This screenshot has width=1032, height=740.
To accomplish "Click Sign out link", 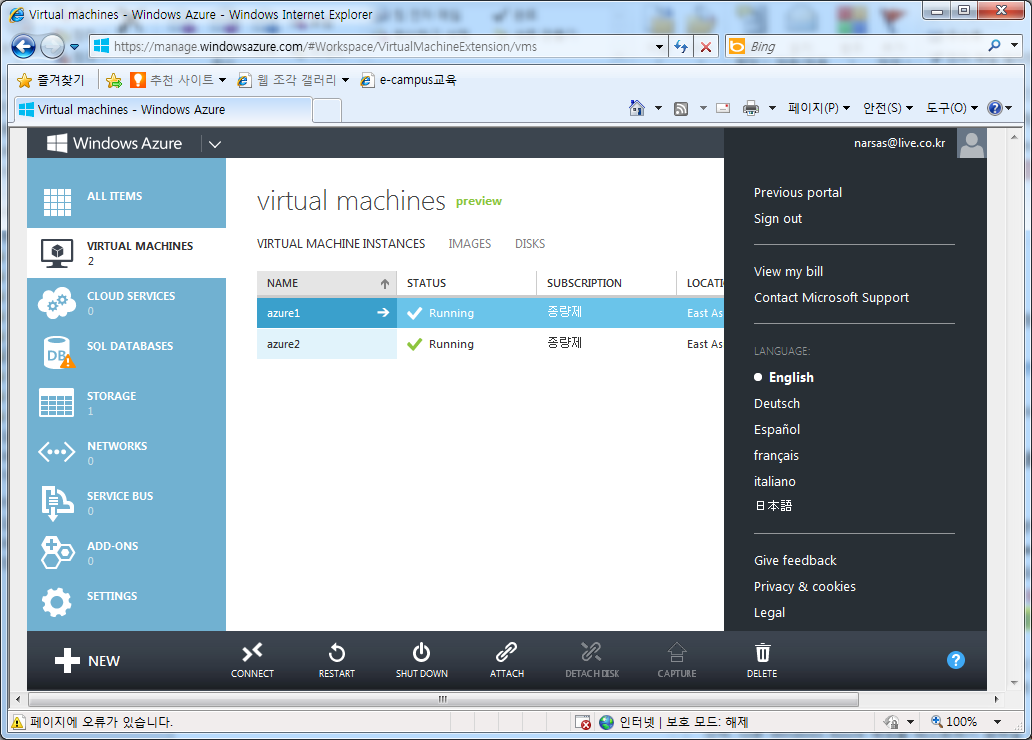I will pos(777,219).
